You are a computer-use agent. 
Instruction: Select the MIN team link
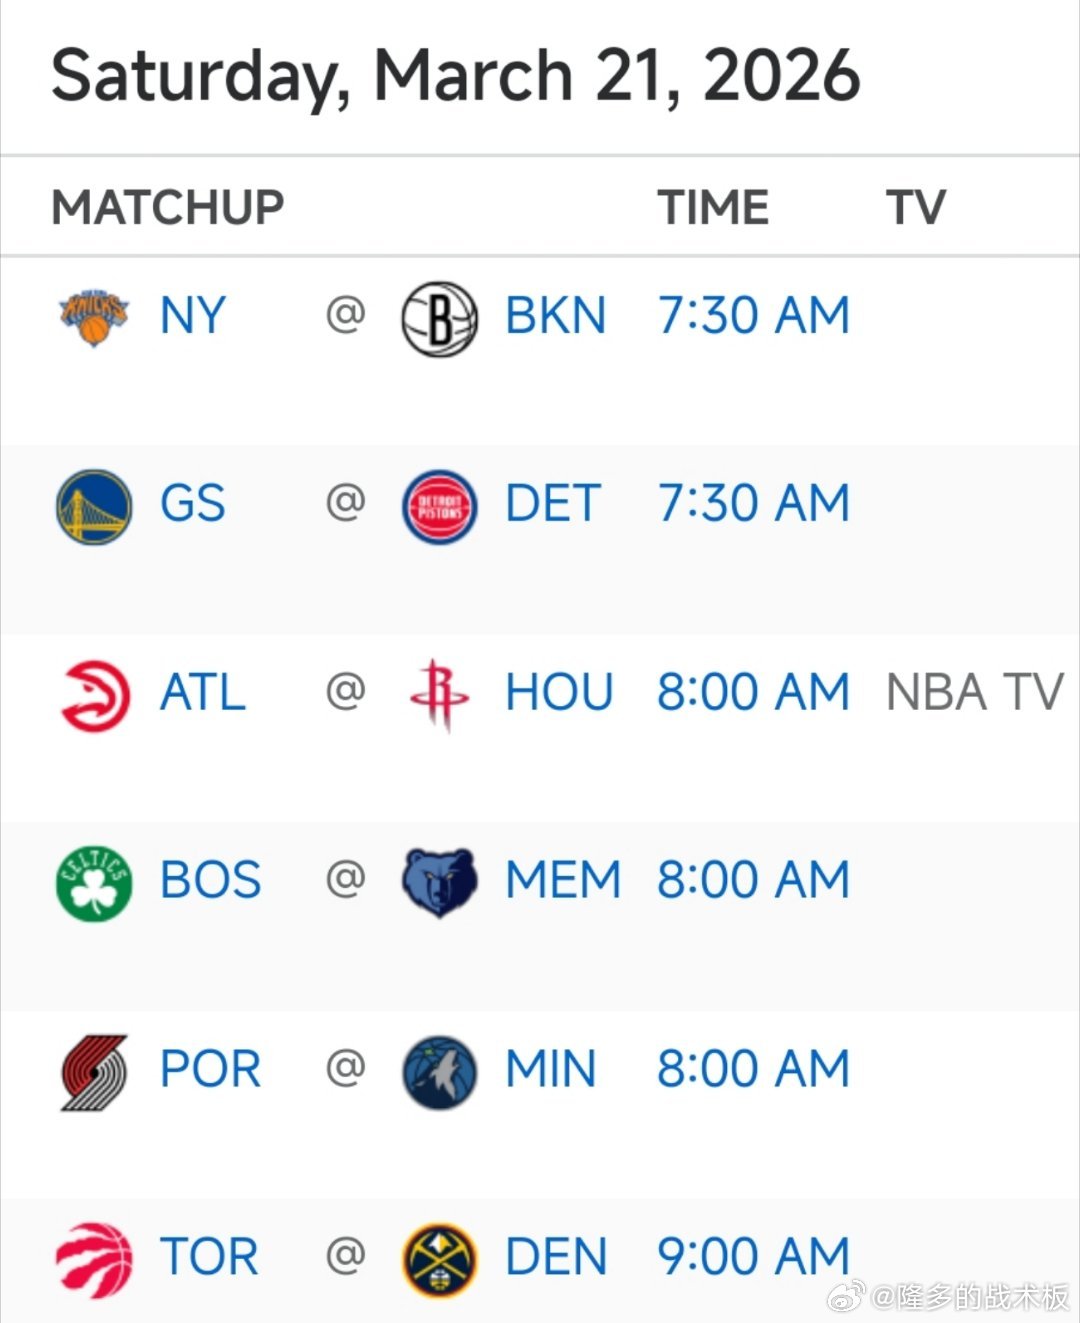click(551, 1069)
